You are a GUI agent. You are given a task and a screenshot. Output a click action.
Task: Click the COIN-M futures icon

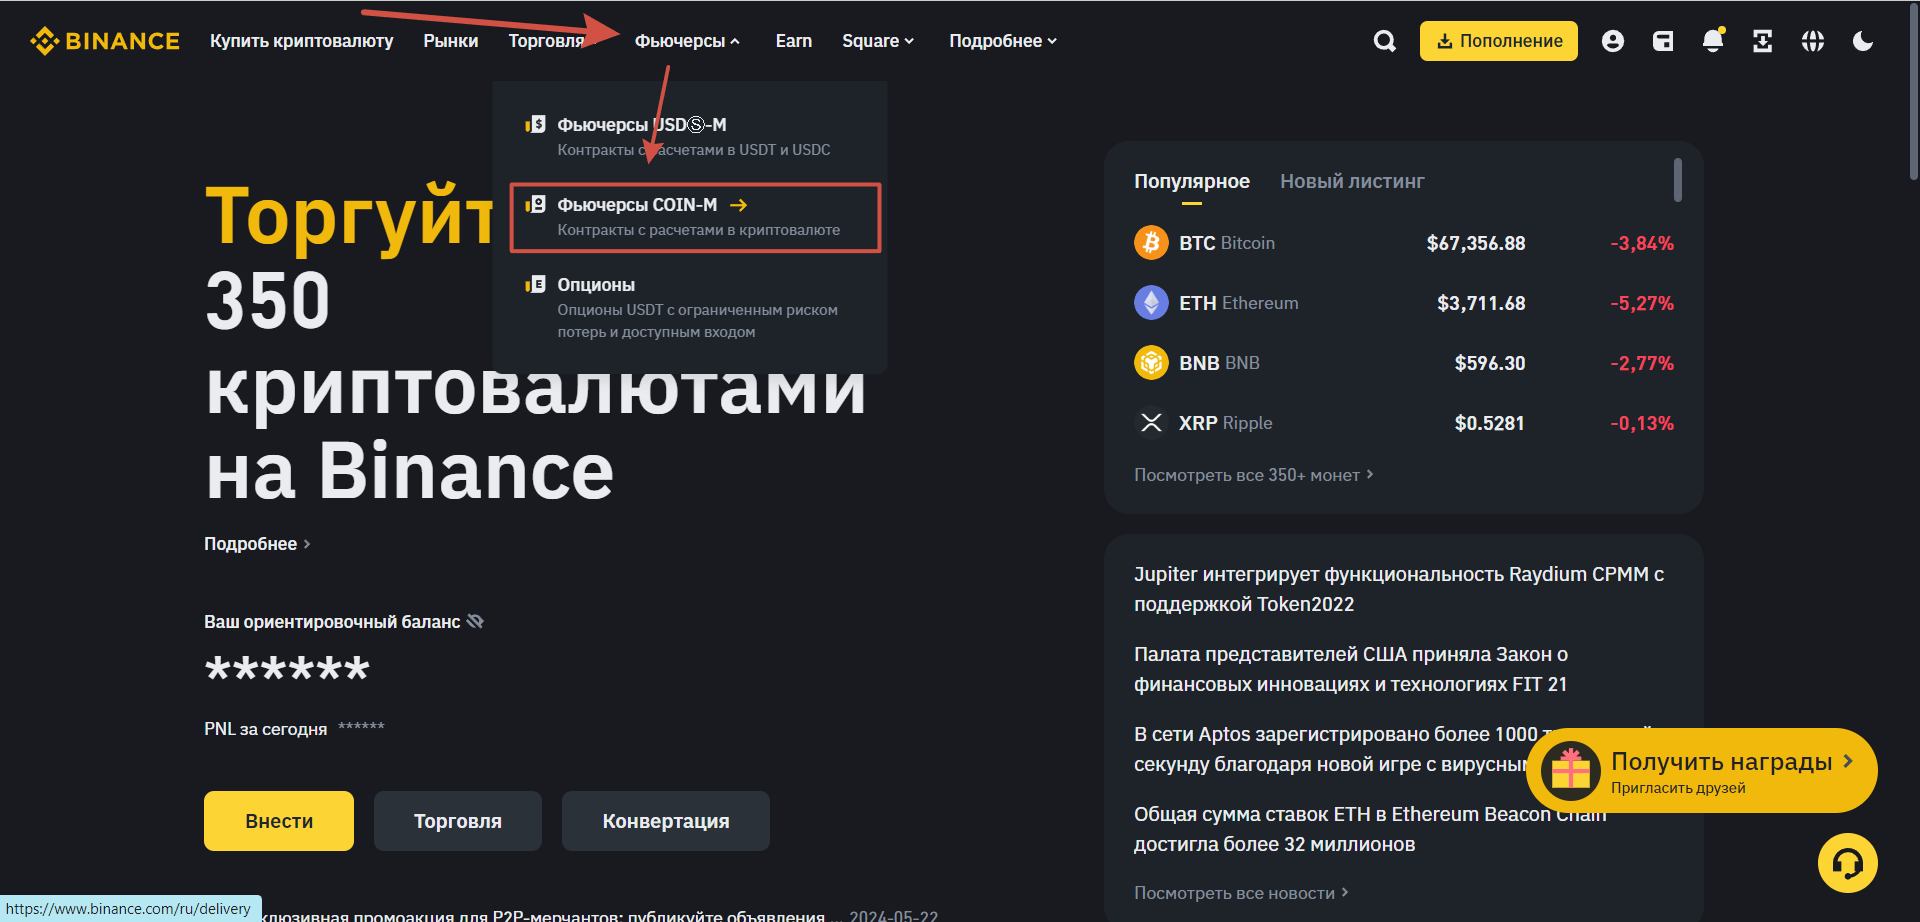point(536,204)
